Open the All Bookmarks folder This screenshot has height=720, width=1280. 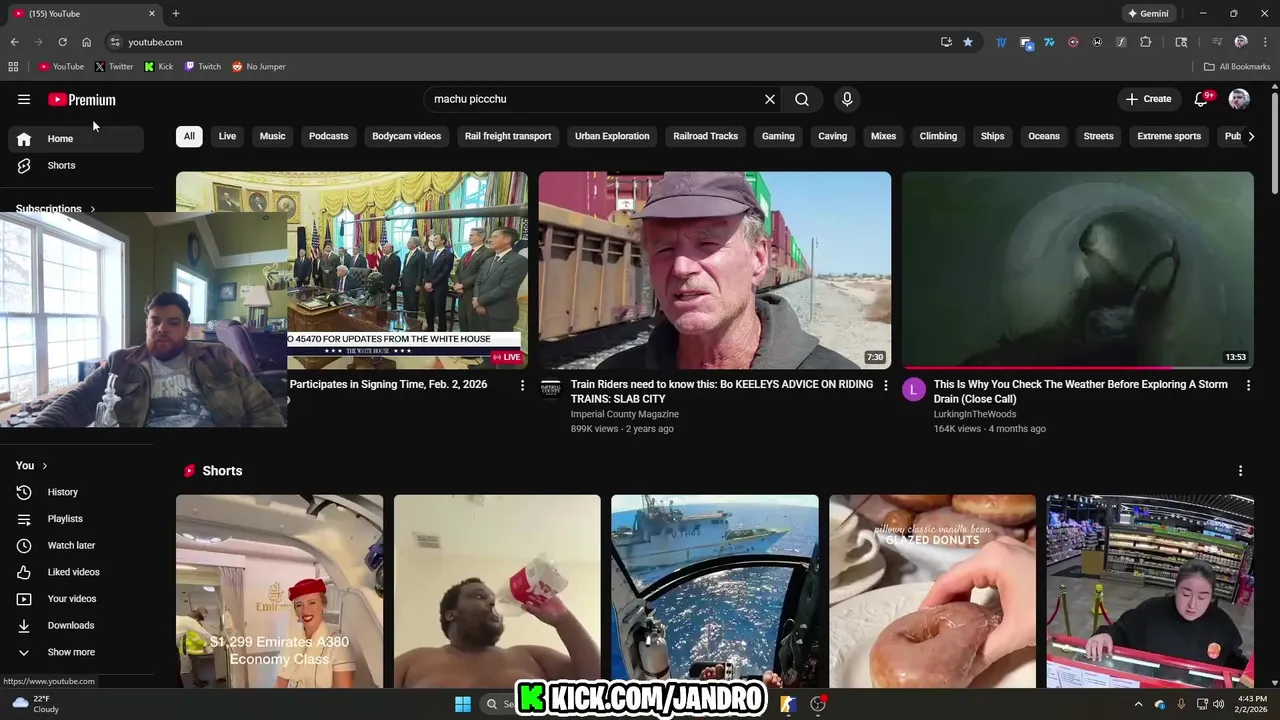(1237, 66)
